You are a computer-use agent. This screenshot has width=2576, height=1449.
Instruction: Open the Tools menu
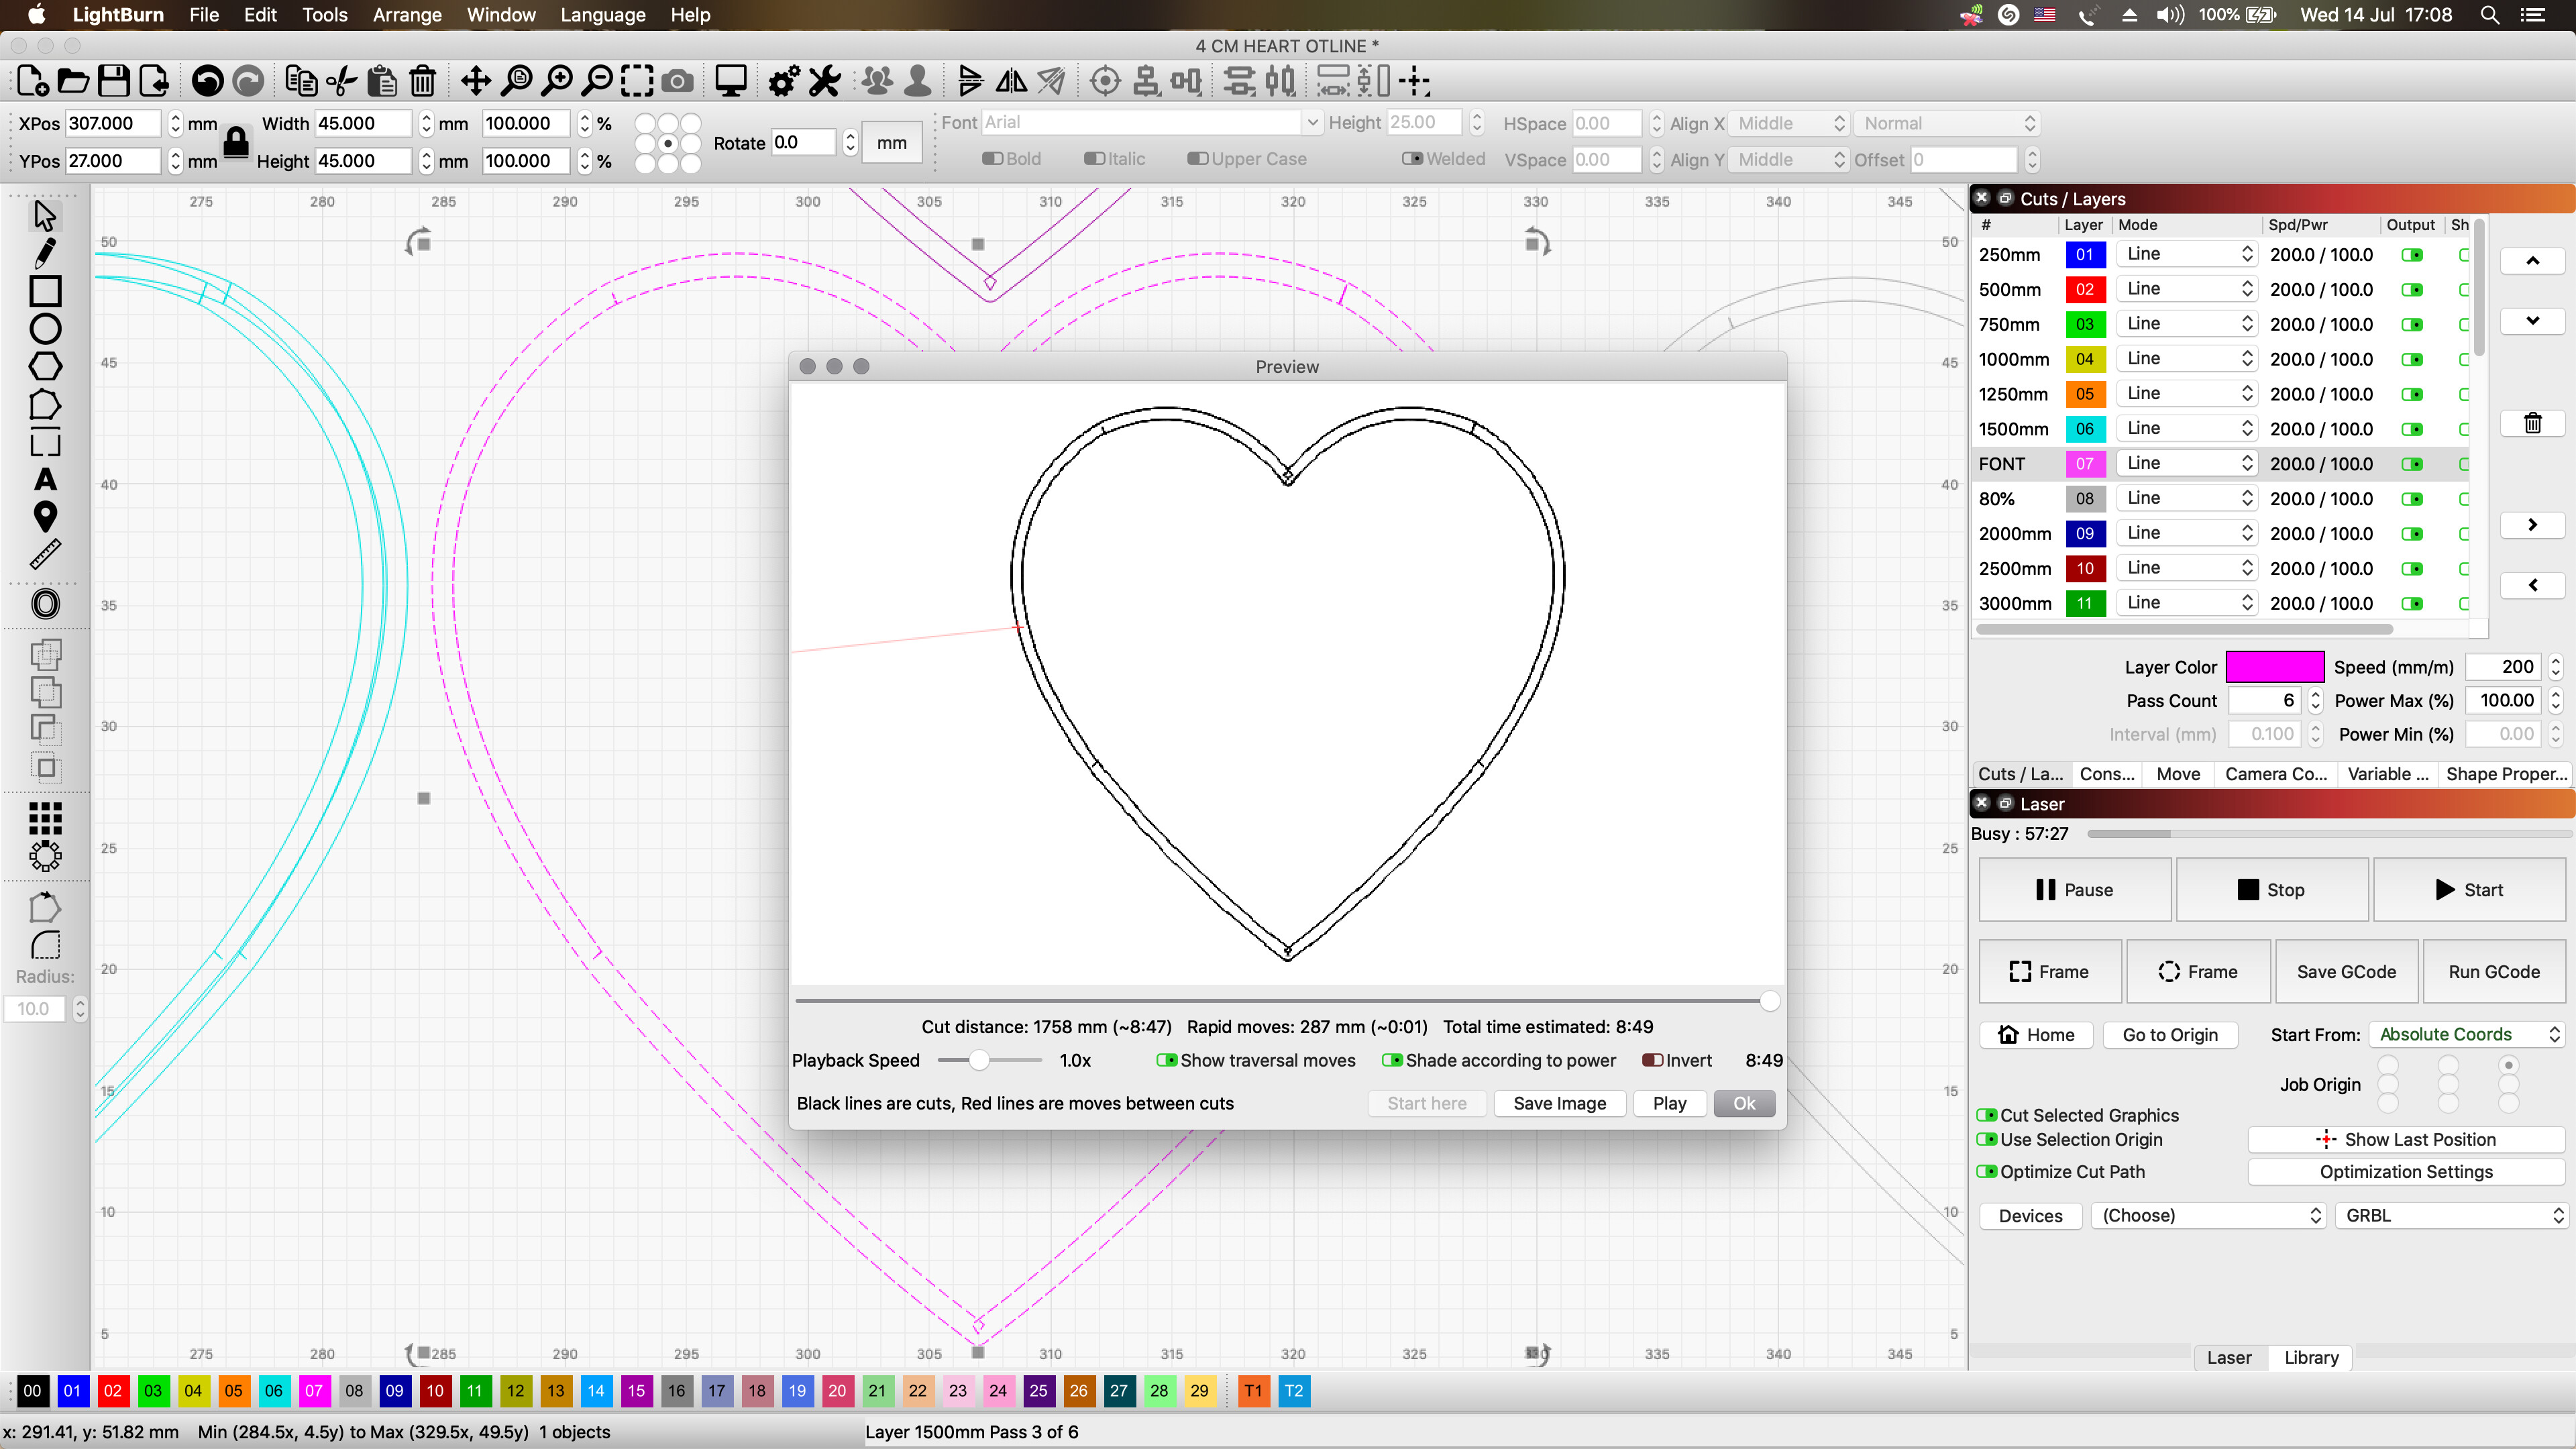click(324, 15)
